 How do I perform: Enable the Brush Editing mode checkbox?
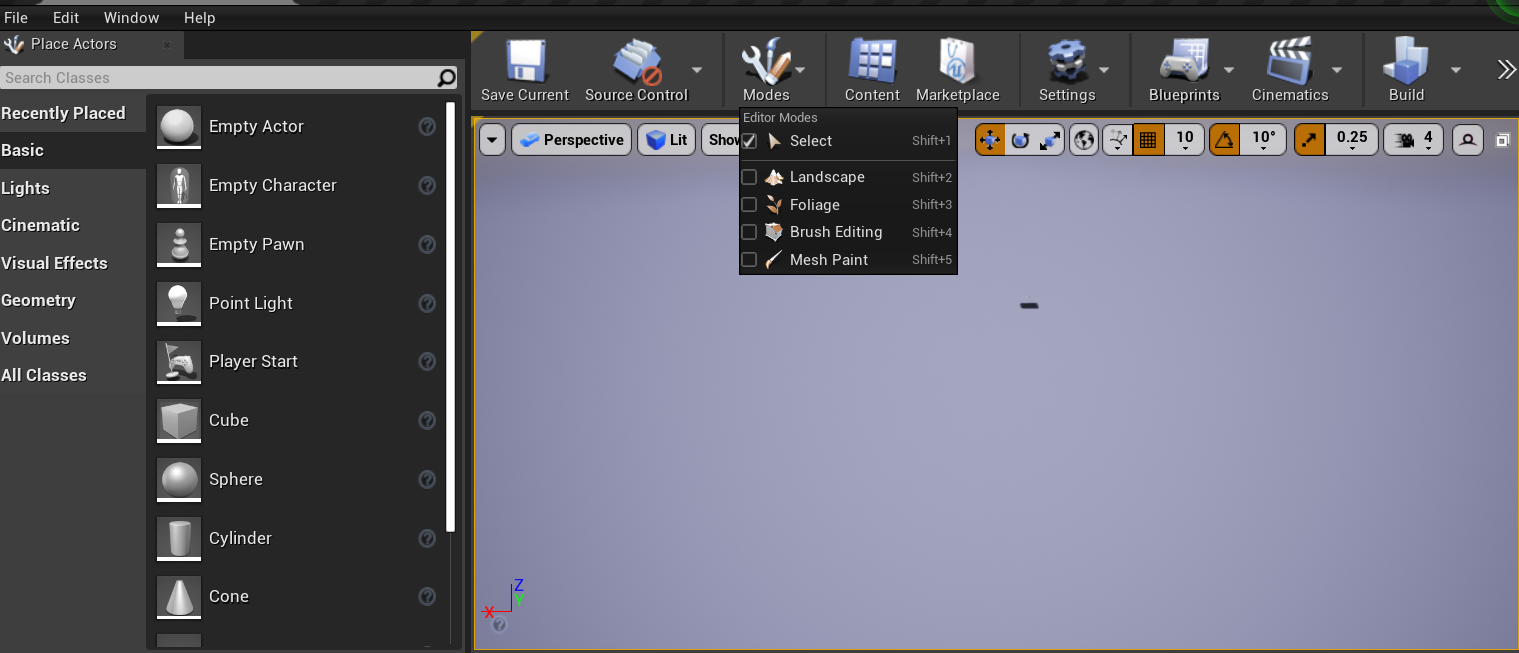(x=749, y=232)
